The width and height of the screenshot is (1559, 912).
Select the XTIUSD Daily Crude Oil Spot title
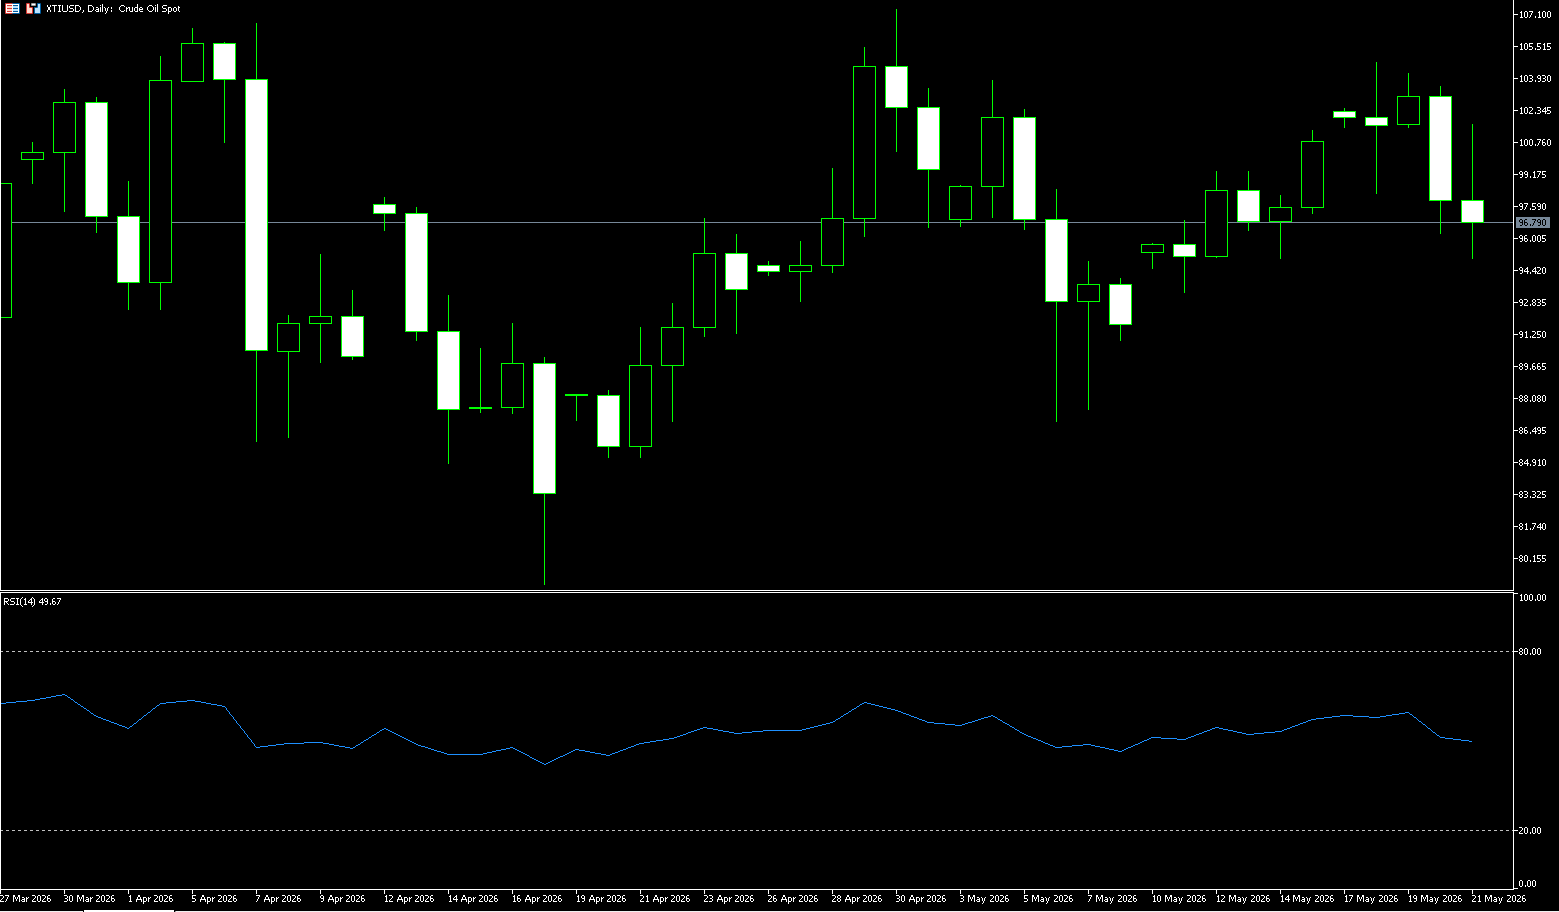(113, 8)
